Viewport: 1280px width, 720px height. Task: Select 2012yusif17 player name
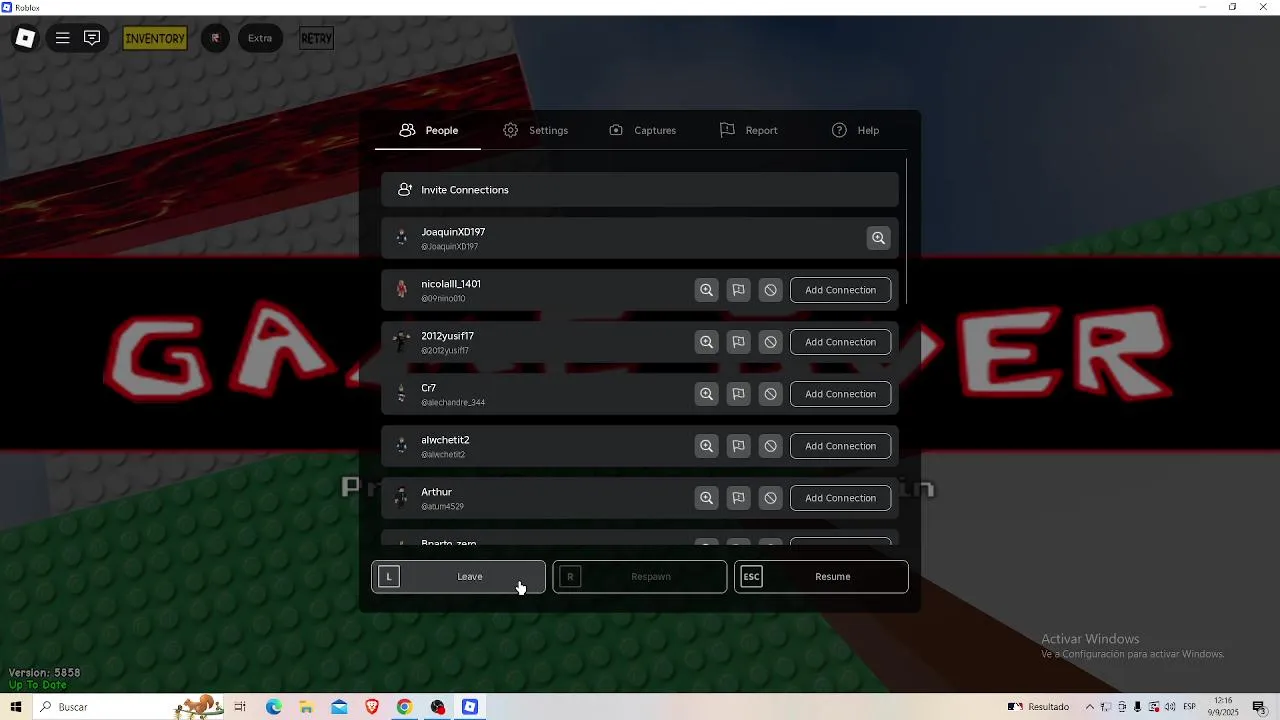[x=447, y=336]
